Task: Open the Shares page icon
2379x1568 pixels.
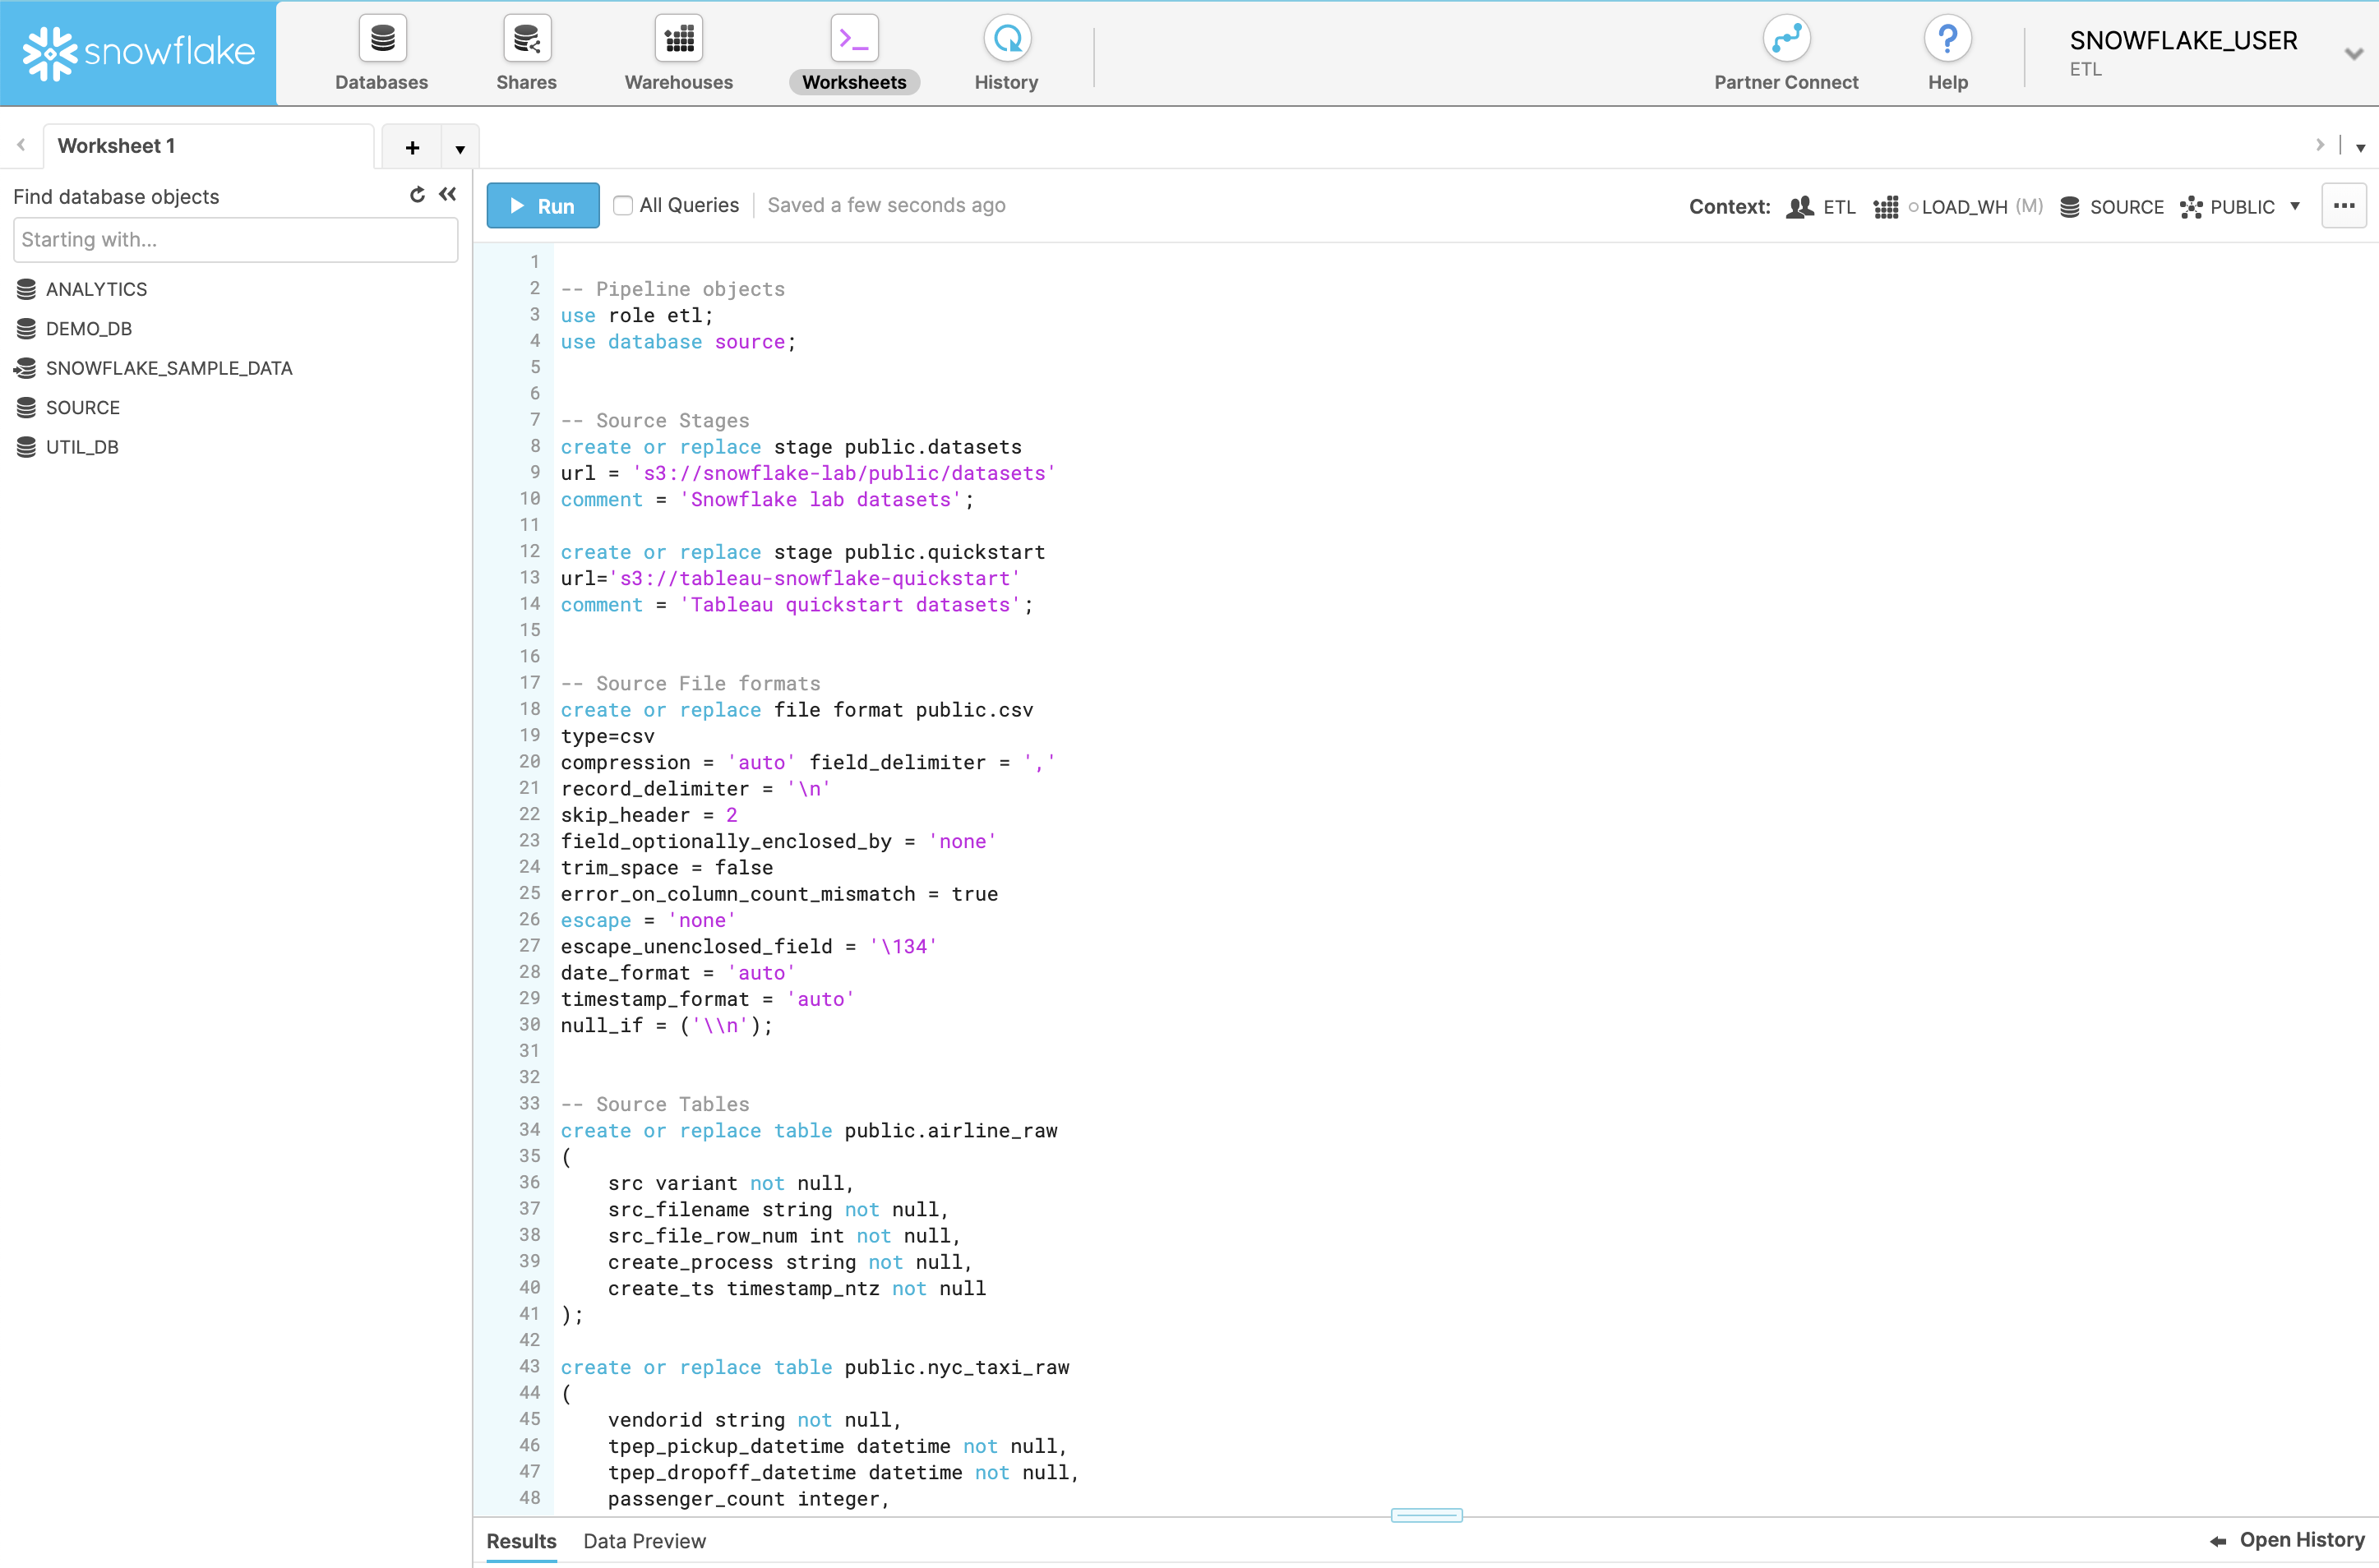Action: tap(527, 39)
